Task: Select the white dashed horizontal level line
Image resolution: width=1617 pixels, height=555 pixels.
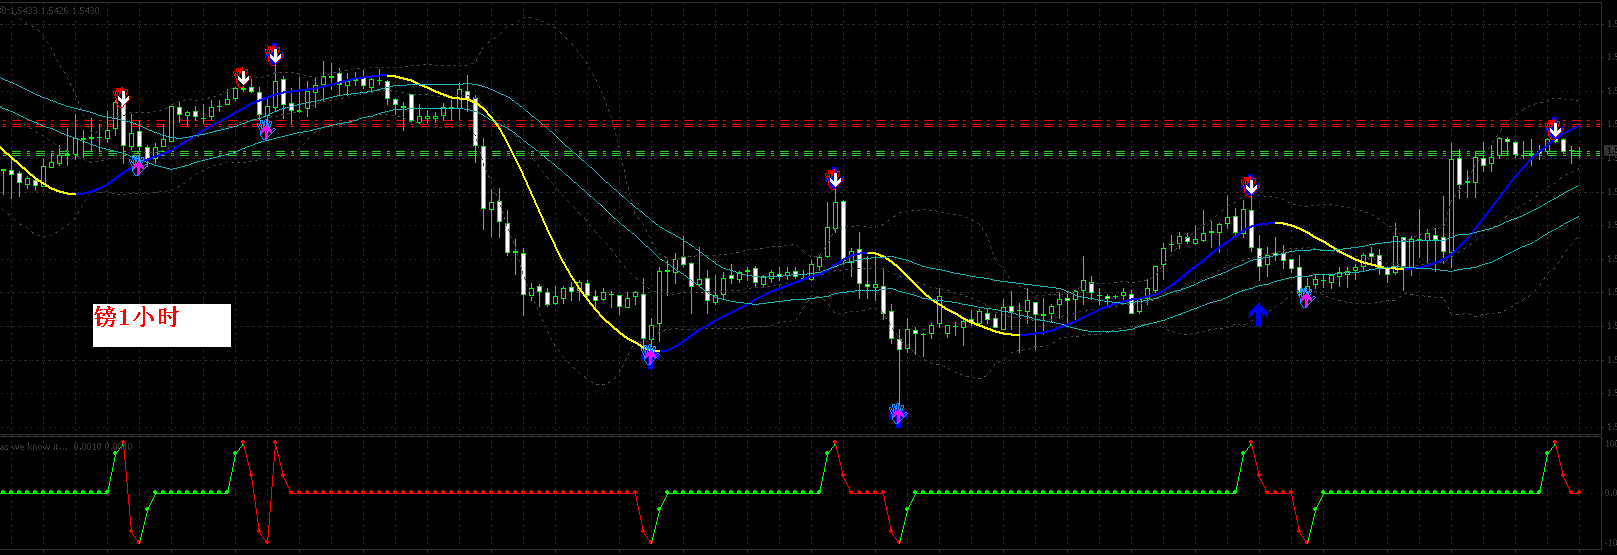Action: (x=800, y=154)
